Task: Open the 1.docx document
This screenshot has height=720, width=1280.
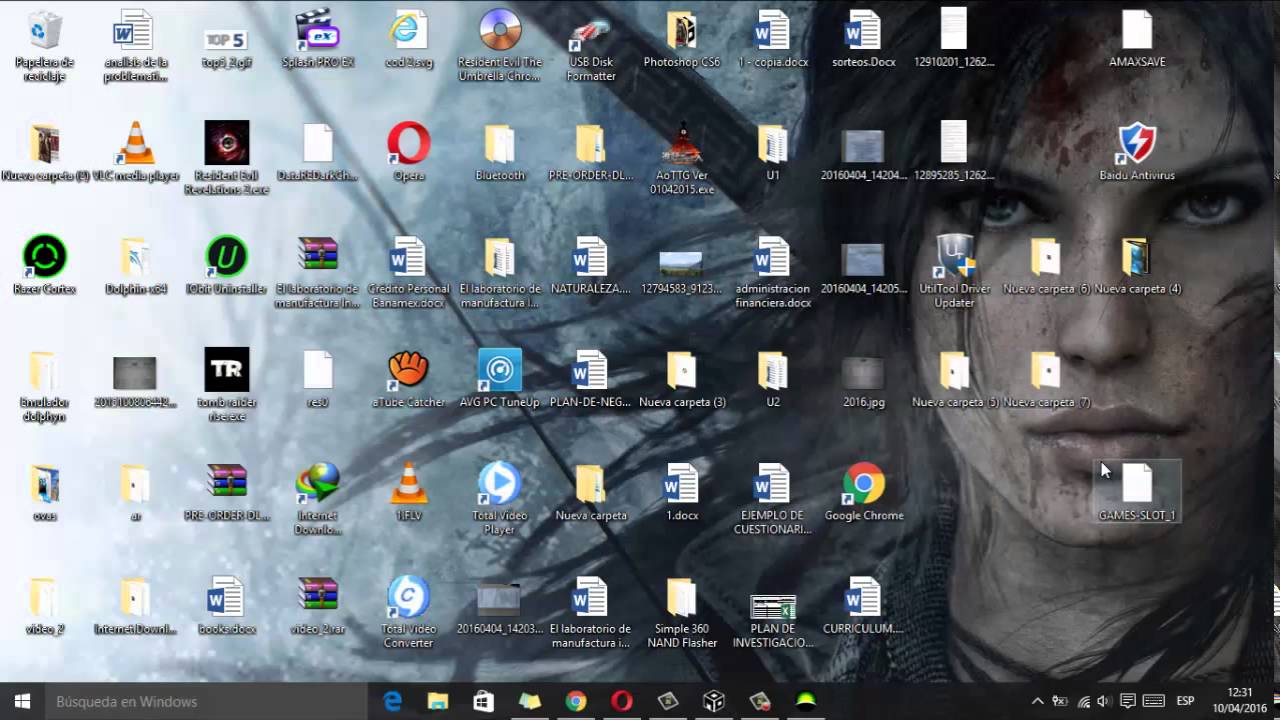Action: (x=682, y=493)
